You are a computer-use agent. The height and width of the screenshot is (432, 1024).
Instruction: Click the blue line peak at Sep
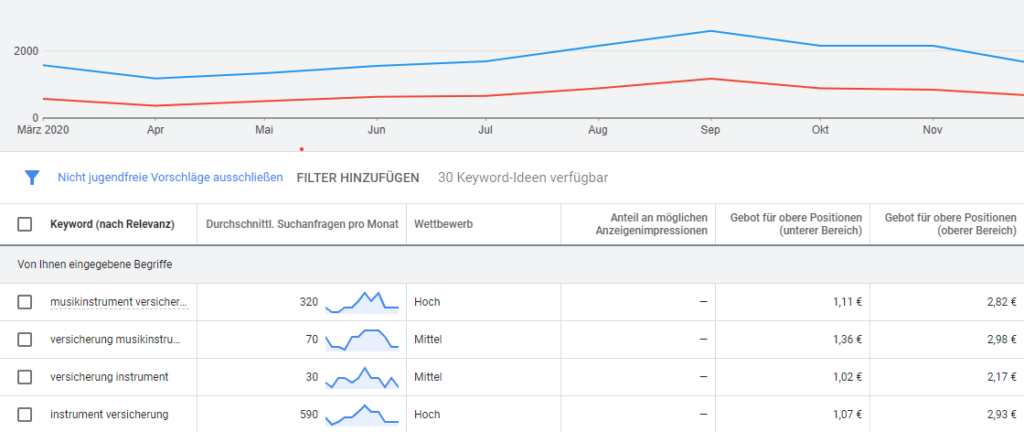(710, 31)
